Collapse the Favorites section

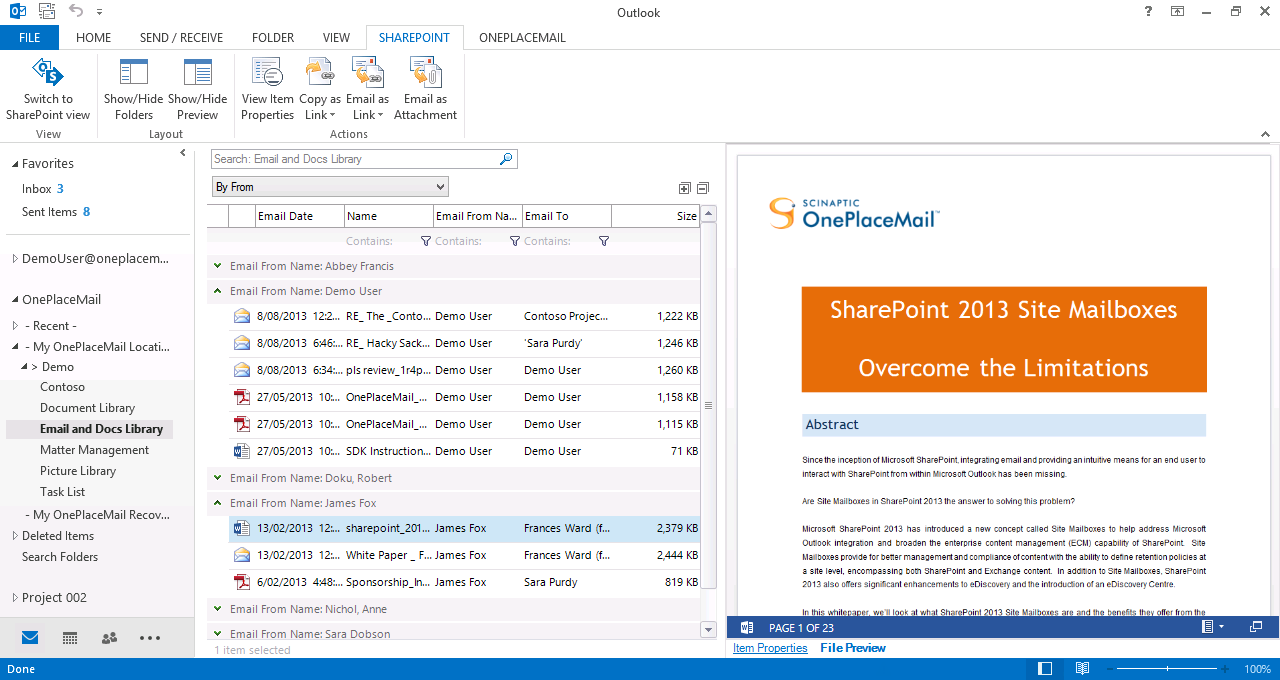click(x=14, y=164)
